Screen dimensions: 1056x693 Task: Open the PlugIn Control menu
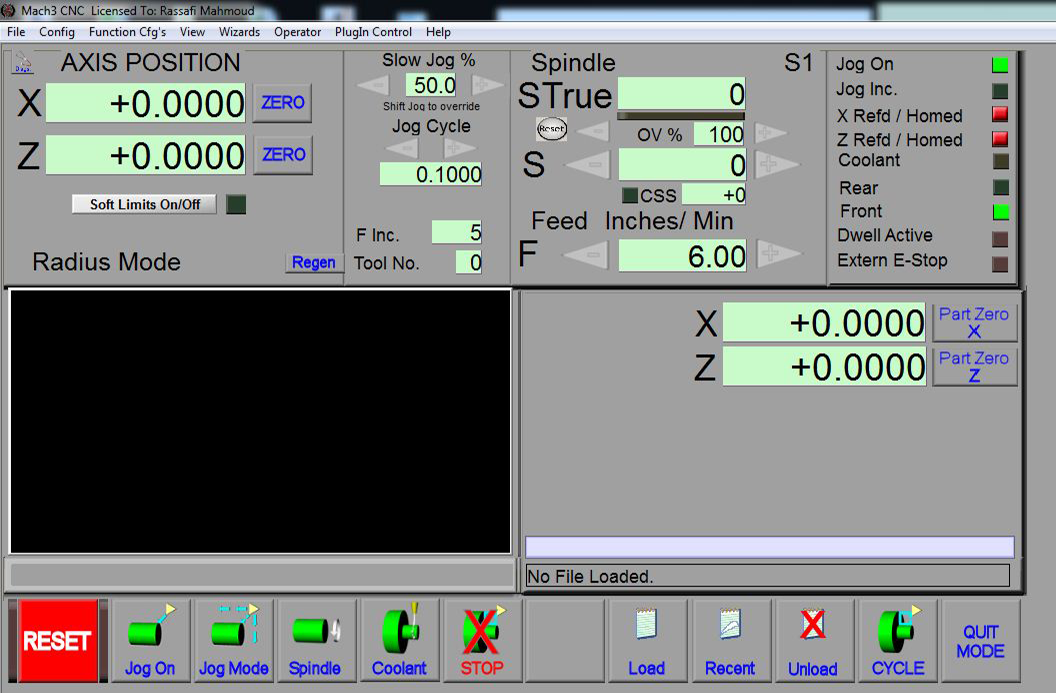[373, 32]
